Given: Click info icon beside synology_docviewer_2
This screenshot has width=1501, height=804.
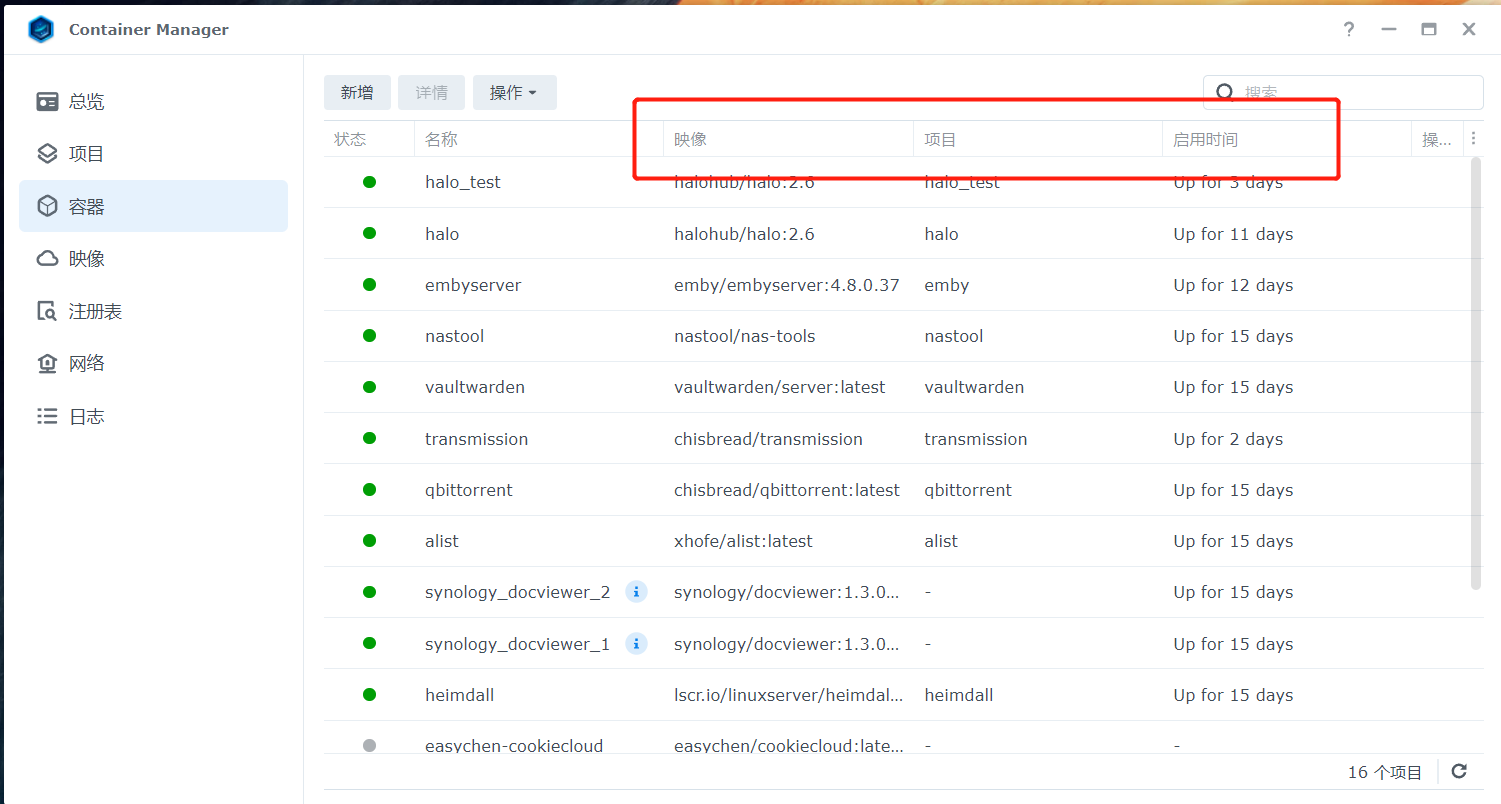Looking at the screenshot, I should tap(636, 592).
